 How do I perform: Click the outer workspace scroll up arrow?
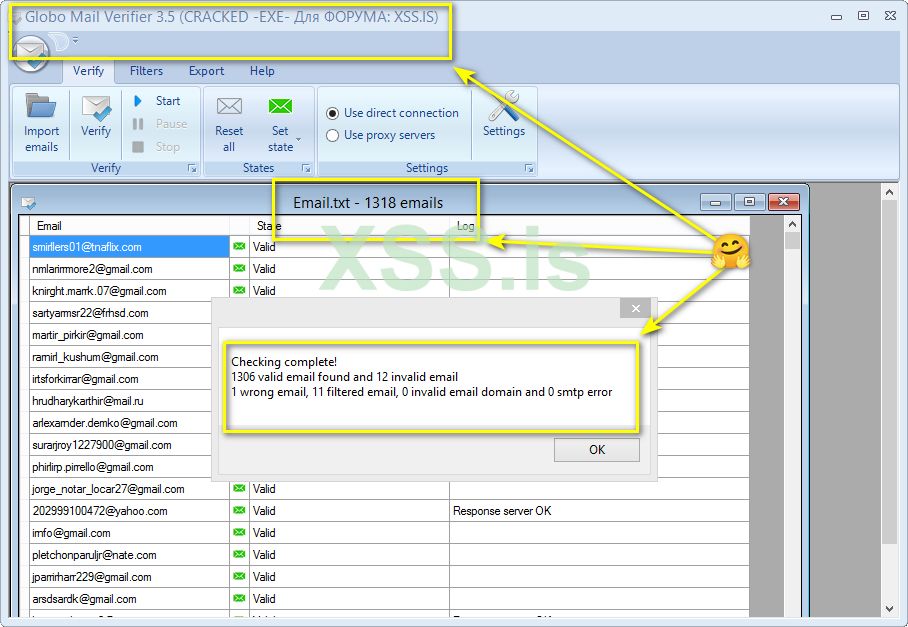(890, 192)
